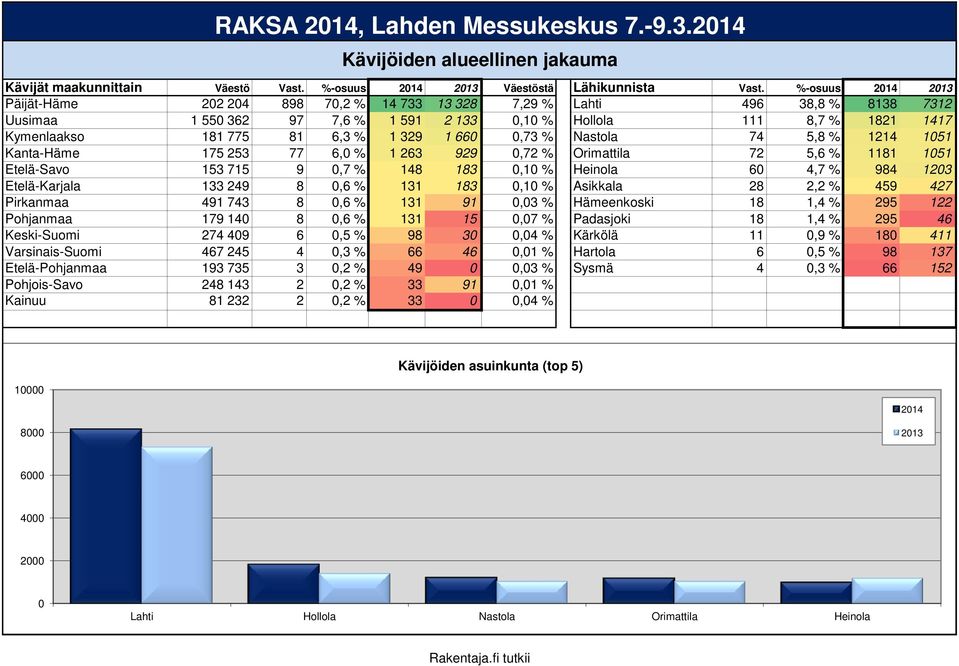Click the y-axis label '8000'
This screenshot has height=666, width=959.
pyautogui.click(x=32, y=433)
